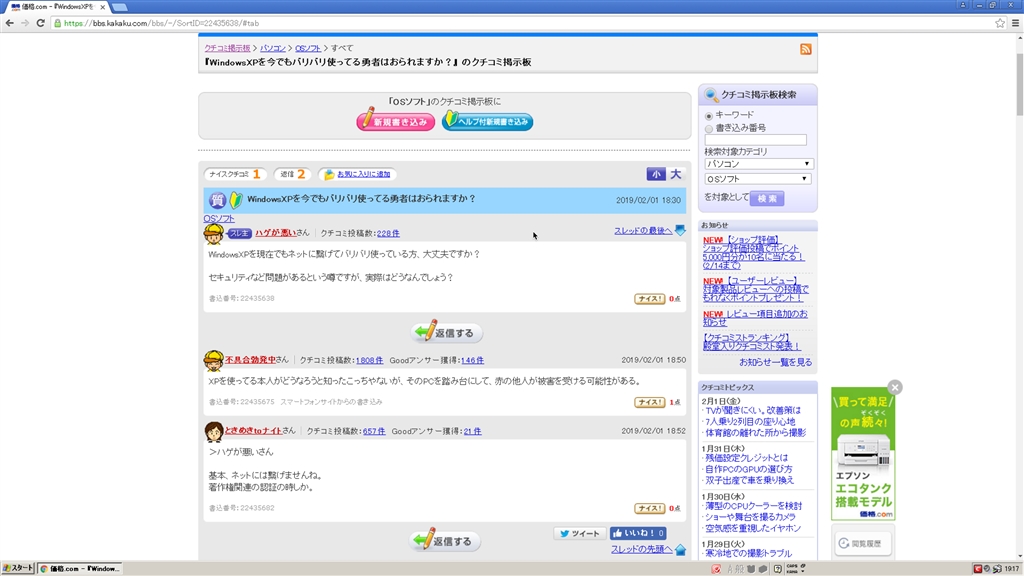
Task: Click the ツイート Twitter button
Action: pyautogui.click(x=579, y=534)
